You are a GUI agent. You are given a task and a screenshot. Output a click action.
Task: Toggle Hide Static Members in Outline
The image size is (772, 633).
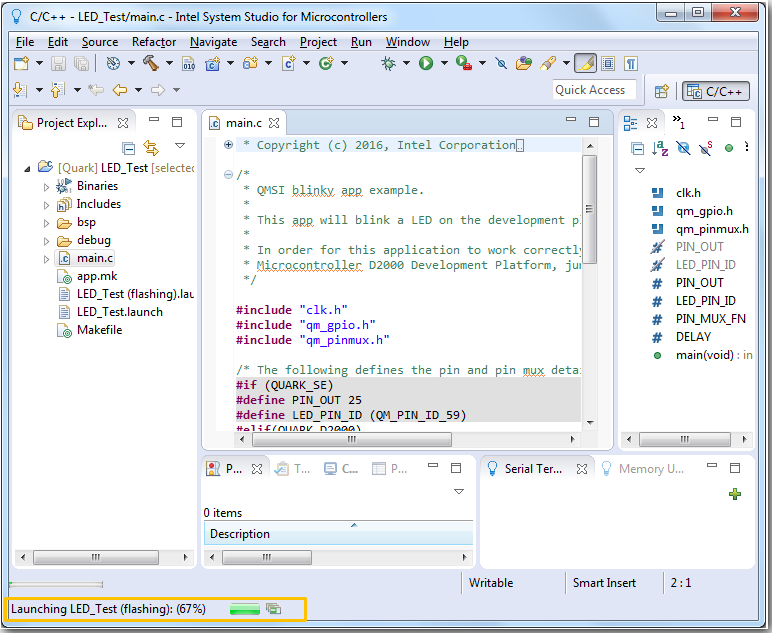pos(706,148)
